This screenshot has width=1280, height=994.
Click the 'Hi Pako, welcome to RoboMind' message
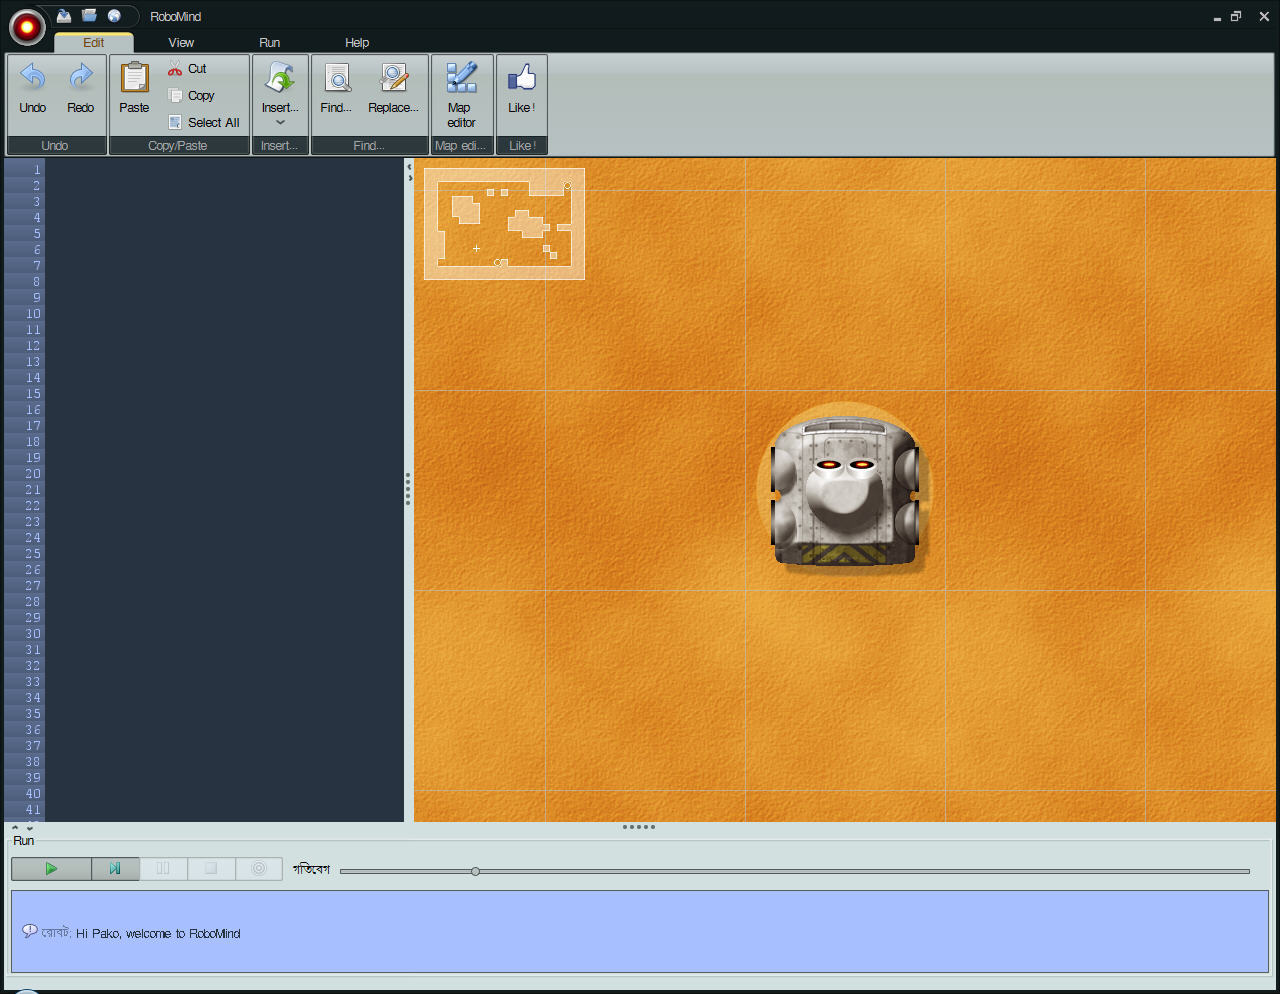158,934
